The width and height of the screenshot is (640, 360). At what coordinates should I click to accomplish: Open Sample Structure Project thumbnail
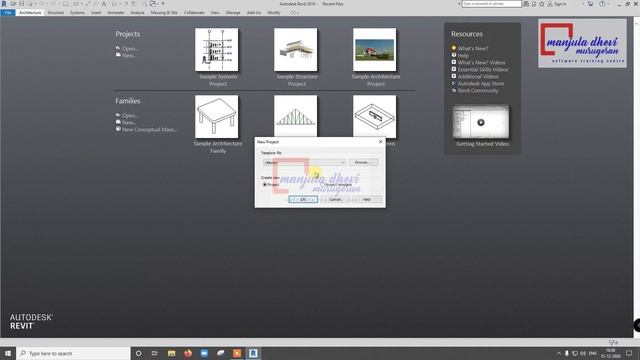click(296, 49)
